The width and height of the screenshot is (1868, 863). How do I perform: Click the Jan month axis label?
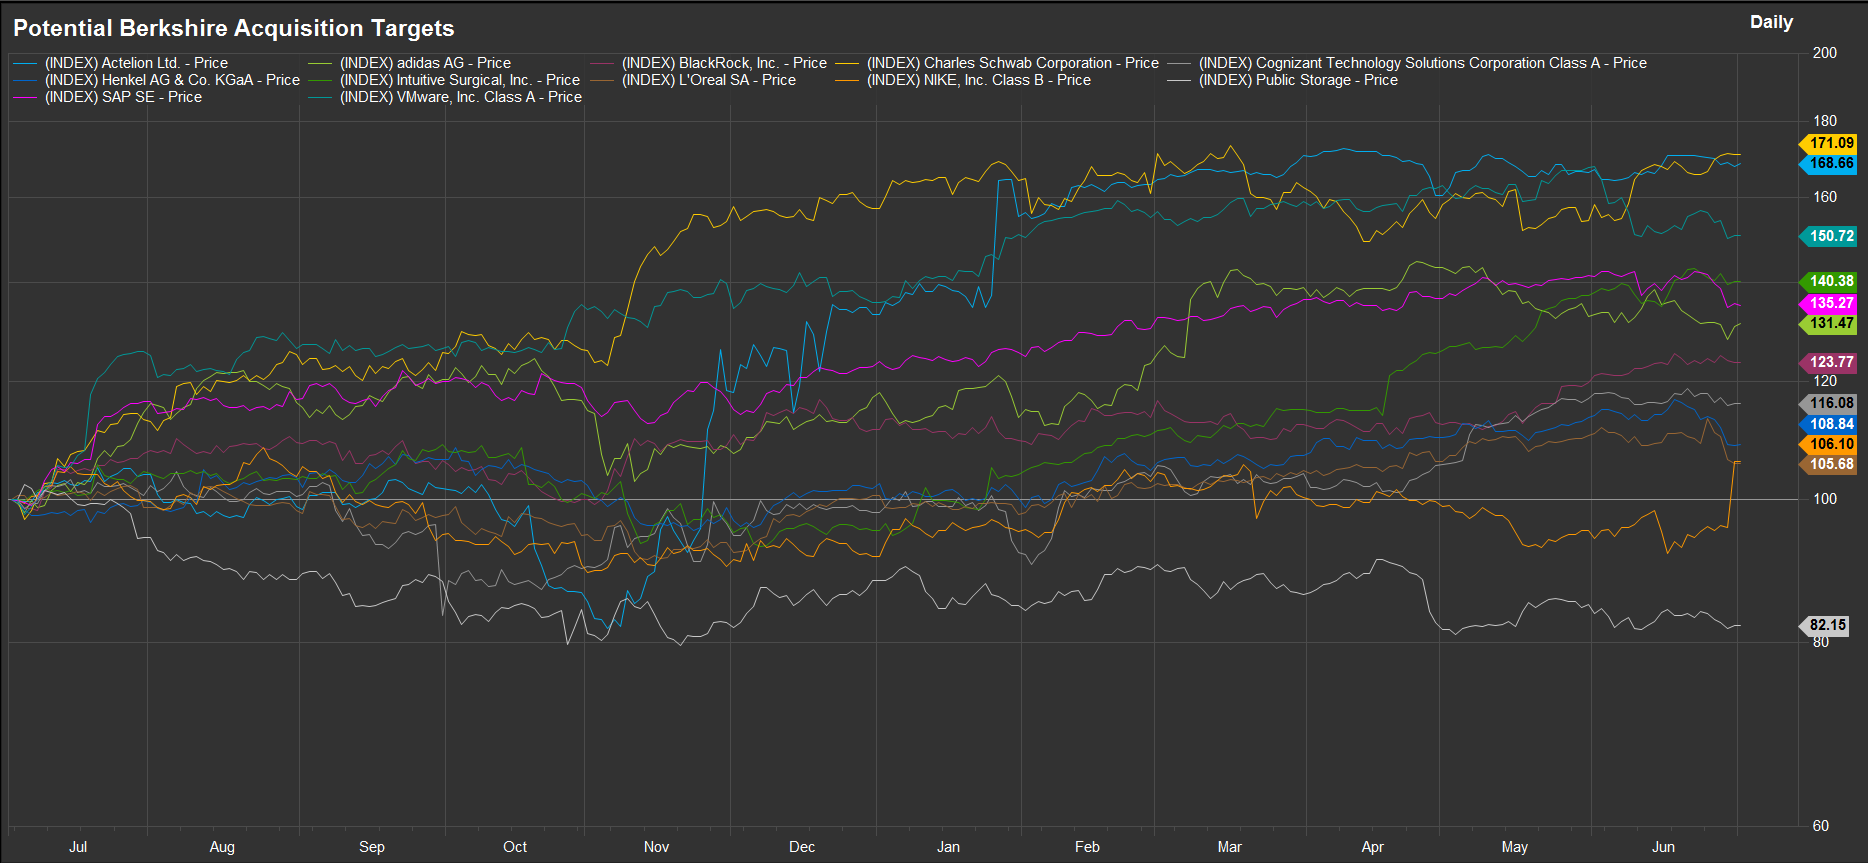click(x=948, y=847)
